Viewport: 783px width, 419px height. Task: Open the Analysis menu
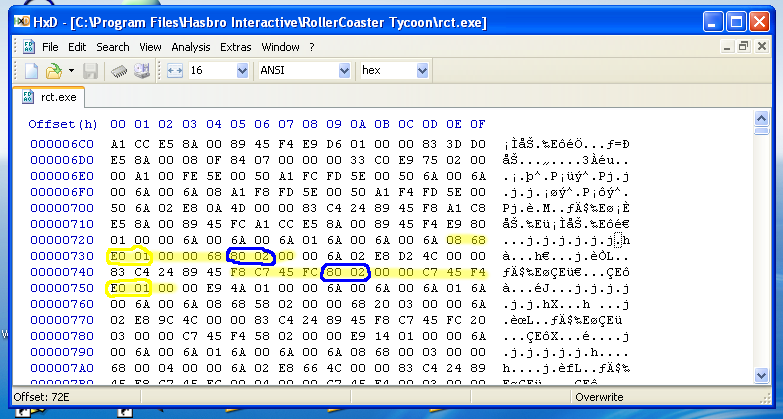pos(191,47)
